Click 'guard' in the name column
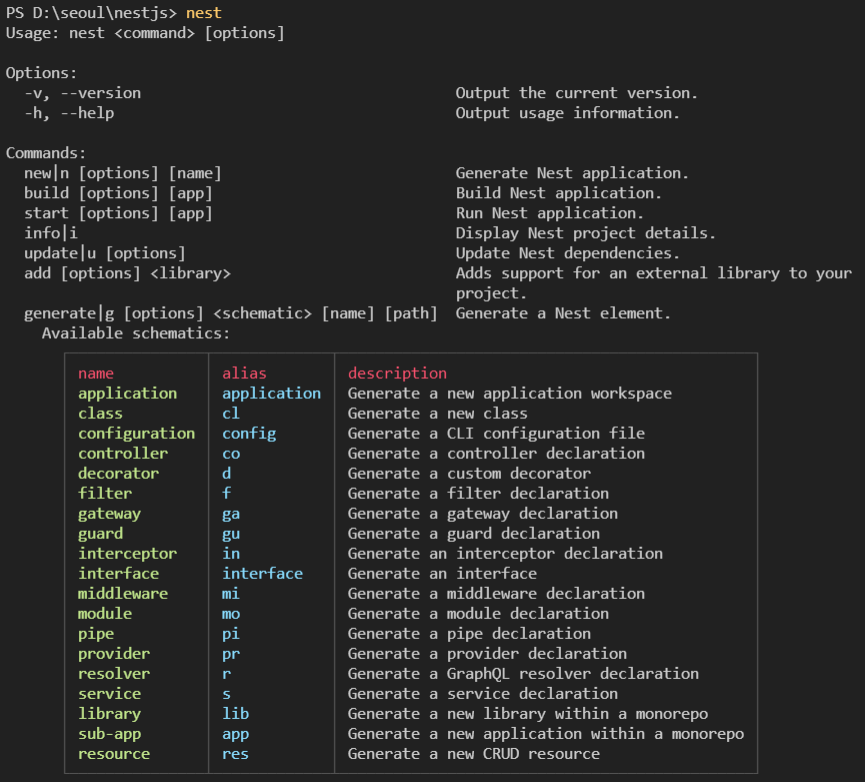The image size is (865, 782). tap(100, 534)
